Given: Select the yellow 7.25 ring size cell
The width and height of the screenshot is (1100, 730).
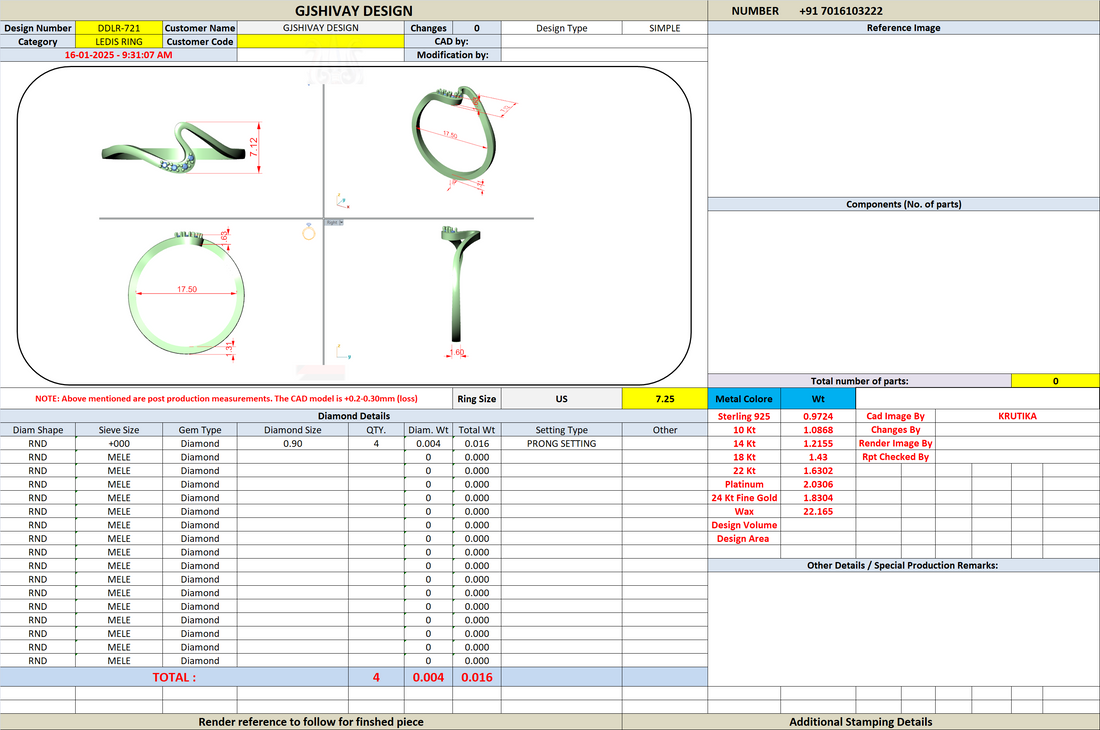Looking at the screenshot, I should pyautogui.click(x=664, y=398).
